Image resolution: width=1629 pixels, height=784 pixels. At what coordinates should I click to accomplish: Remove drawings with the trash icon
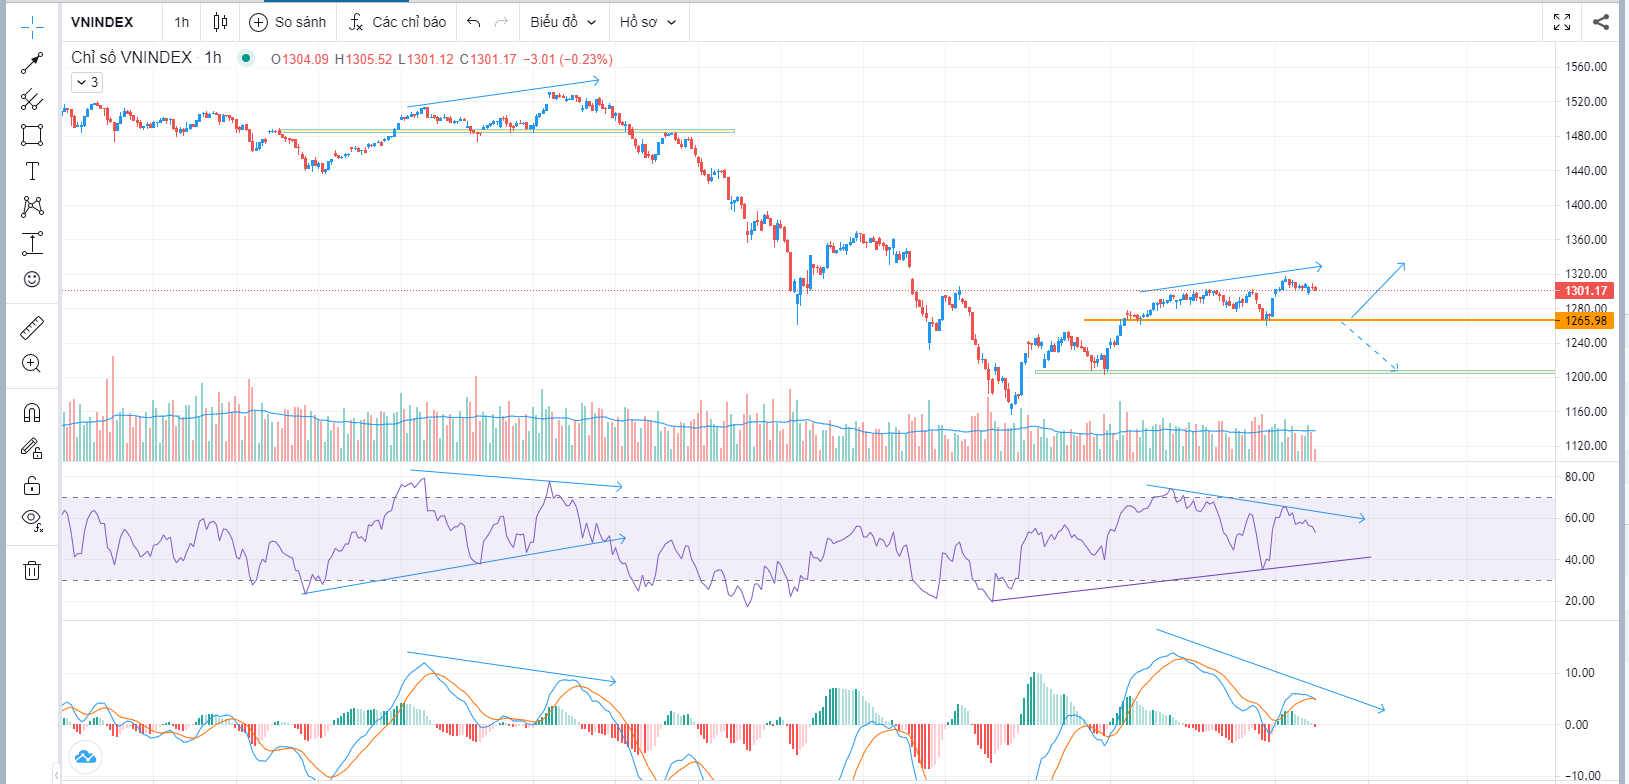coord(32,570)
